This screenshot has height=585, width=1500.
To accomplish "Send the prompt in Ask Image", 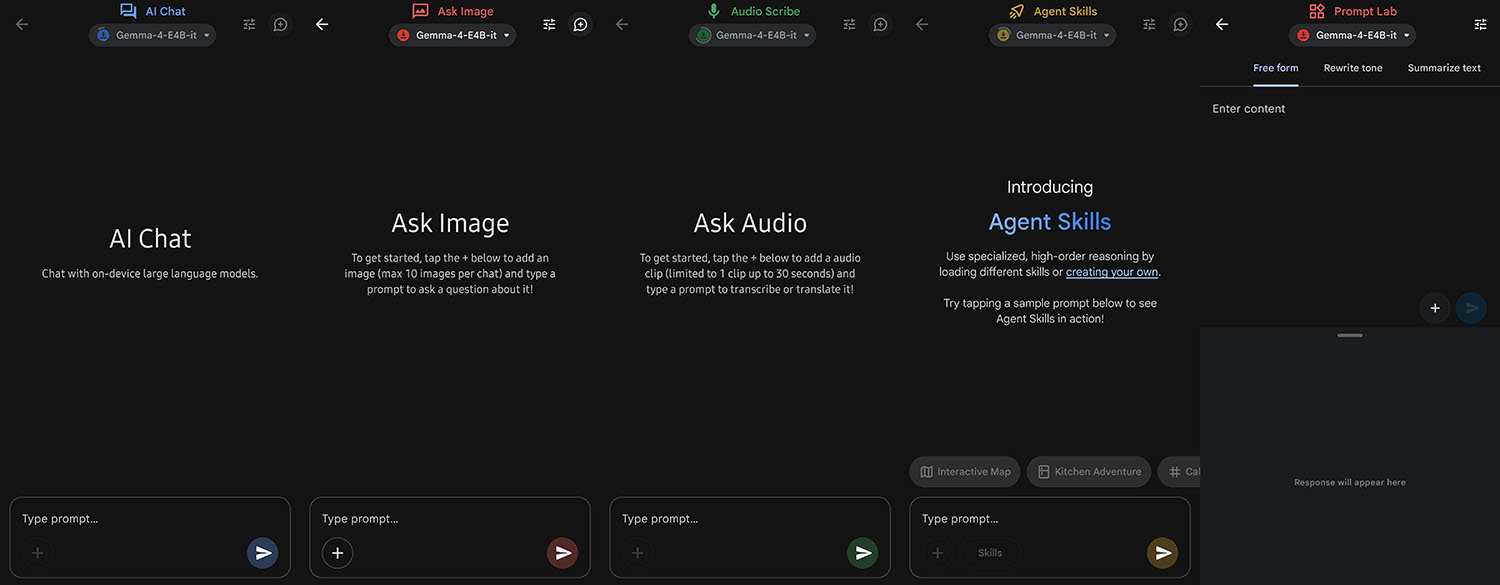I will coord(563,553).
